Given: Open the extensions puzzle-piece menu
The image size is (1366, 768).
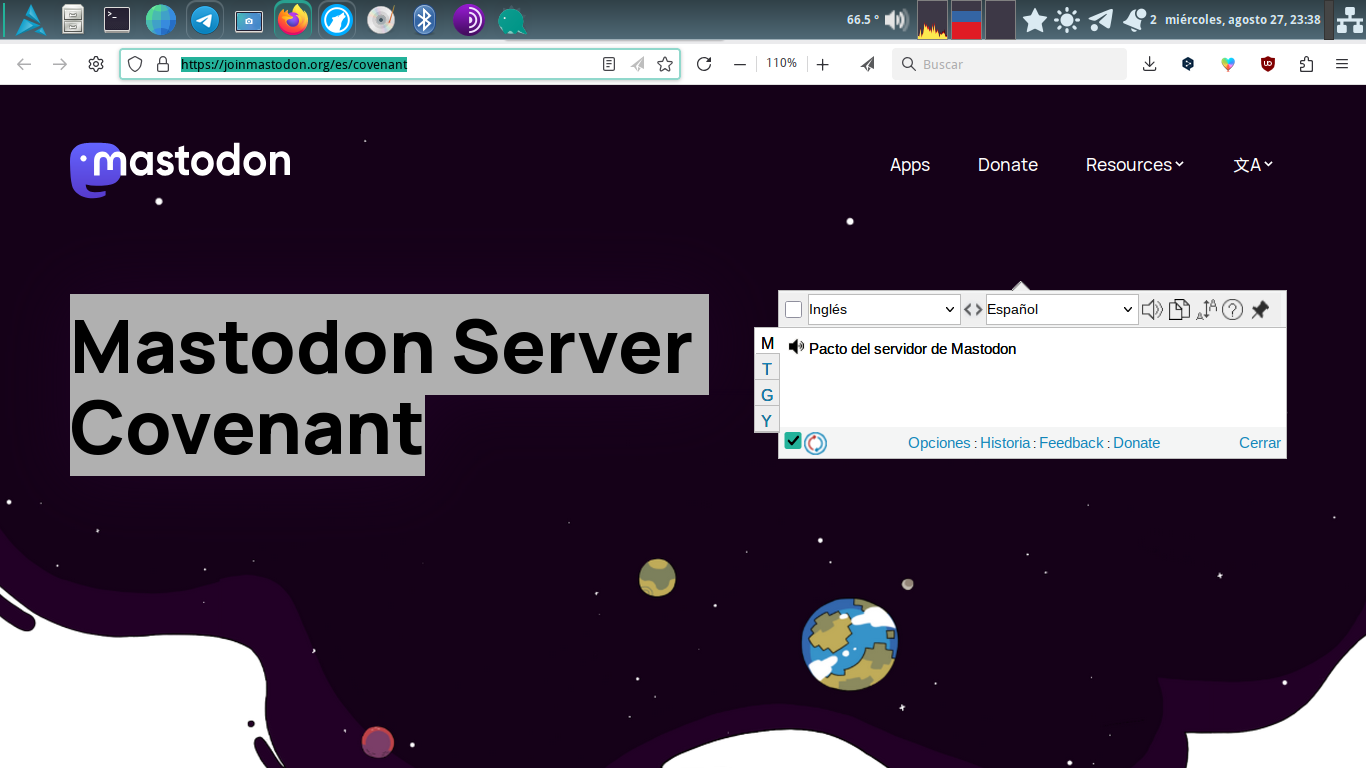Looking at the screenshot, I should pos(1306,64).
